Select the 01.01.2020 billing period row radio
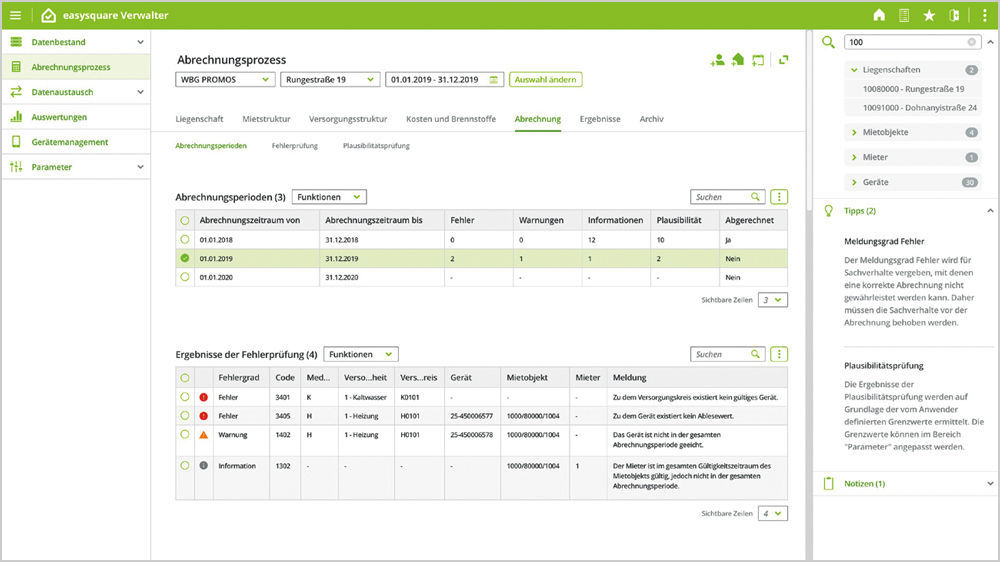The height and width of the screenshot is (562, 1000). click(x=185, y=277)
